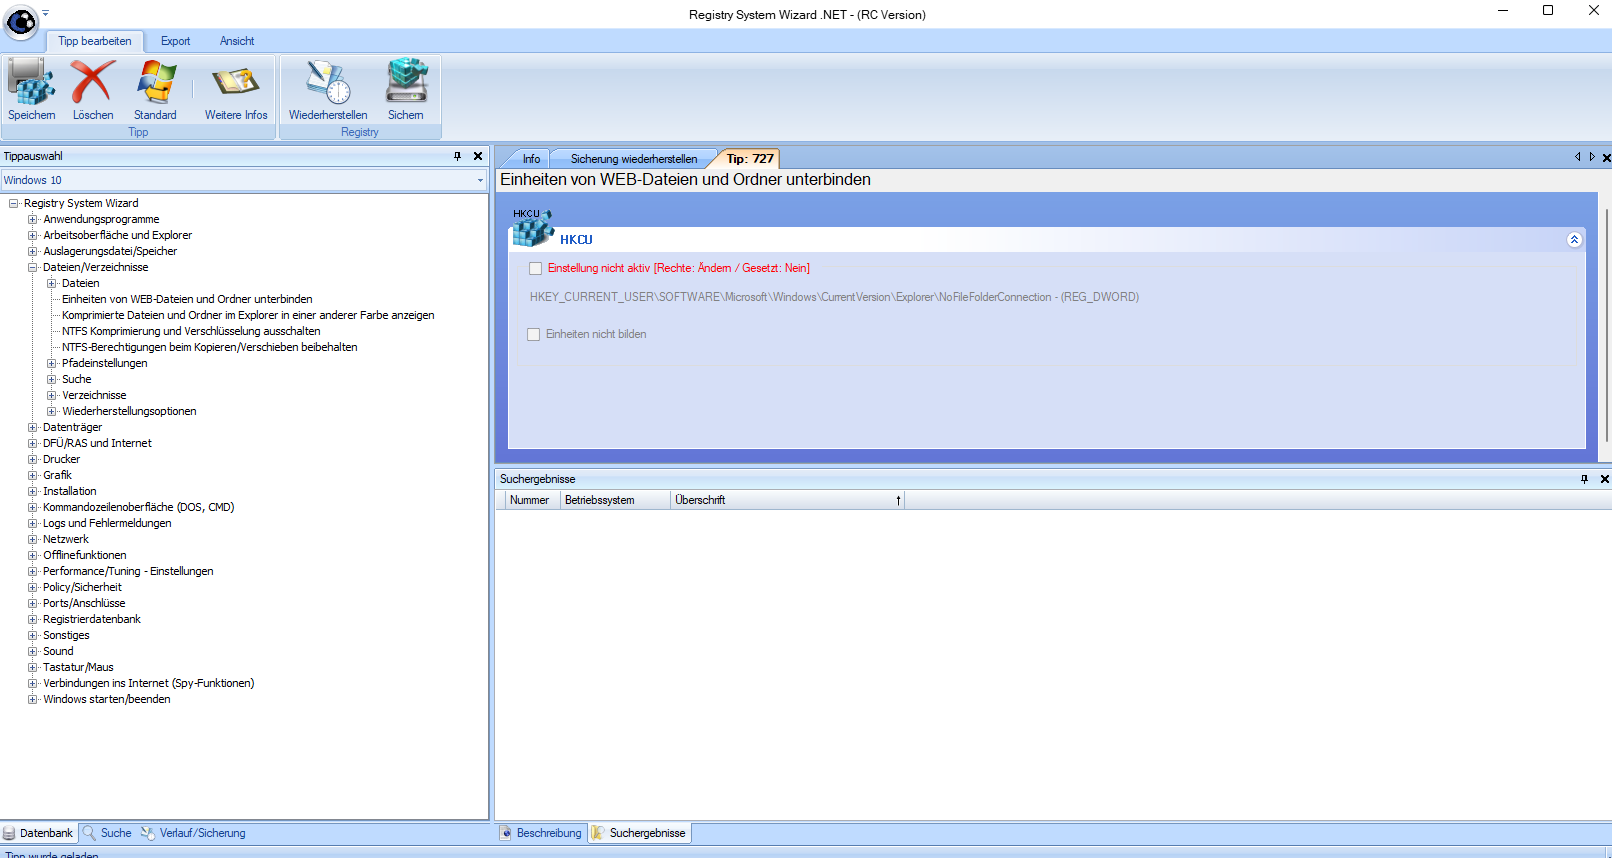Click the HKCU registry cubes icon
The image size is (1612, 858).
[x=532, y=227]
